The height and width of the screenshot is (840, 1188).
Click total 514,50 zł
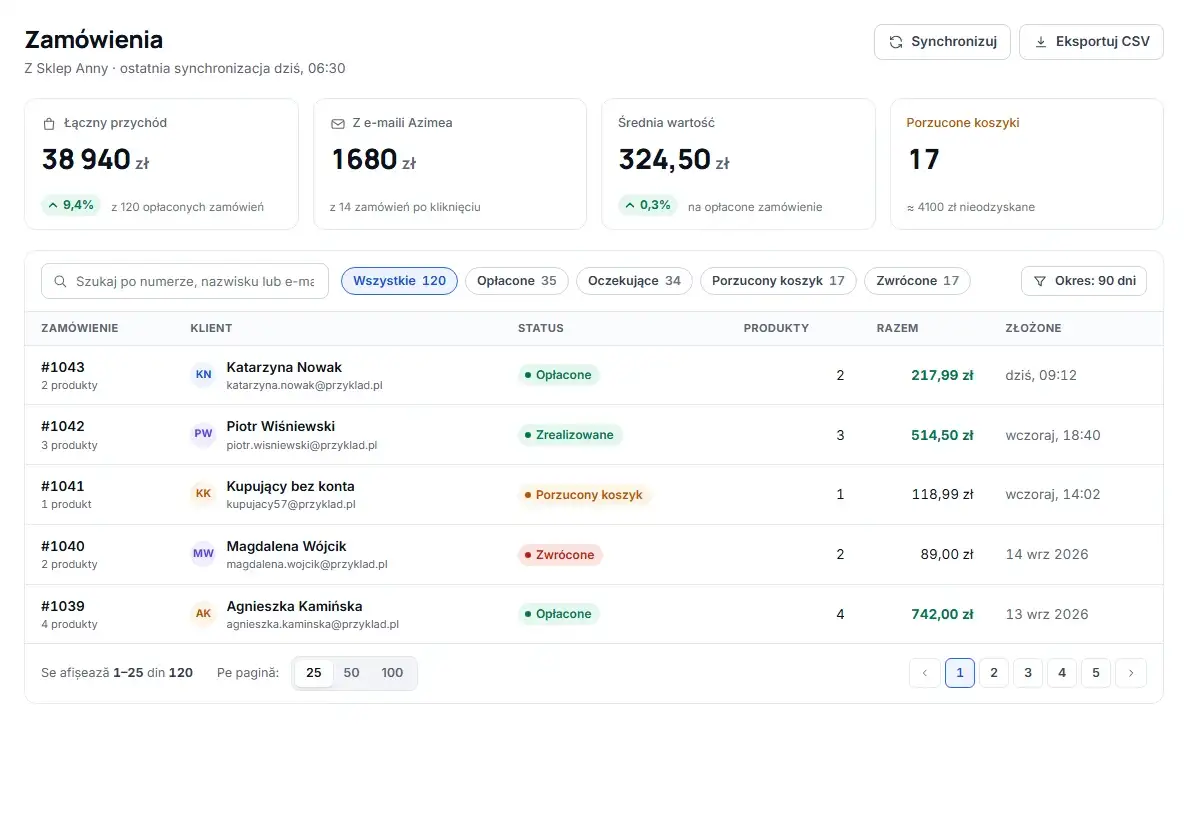[942, 435]
